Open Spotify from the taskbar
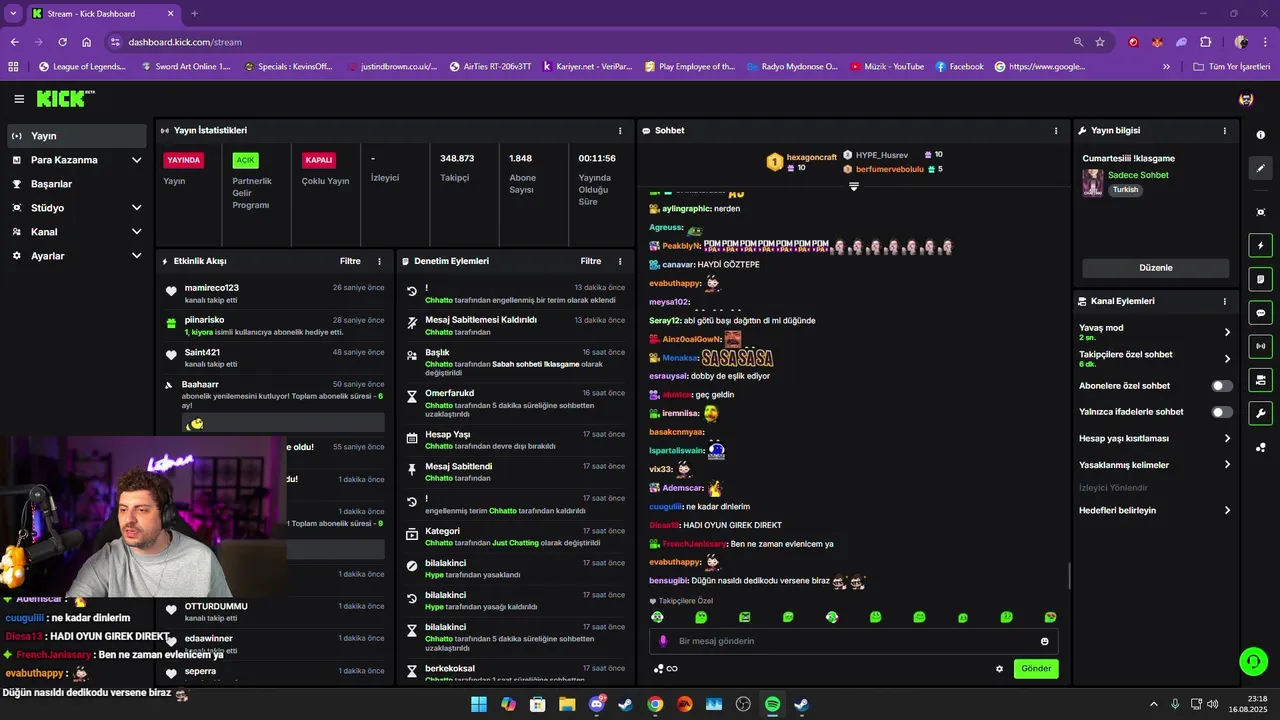The height and width of the screenshot is (720, 1280). coord(772,704)
